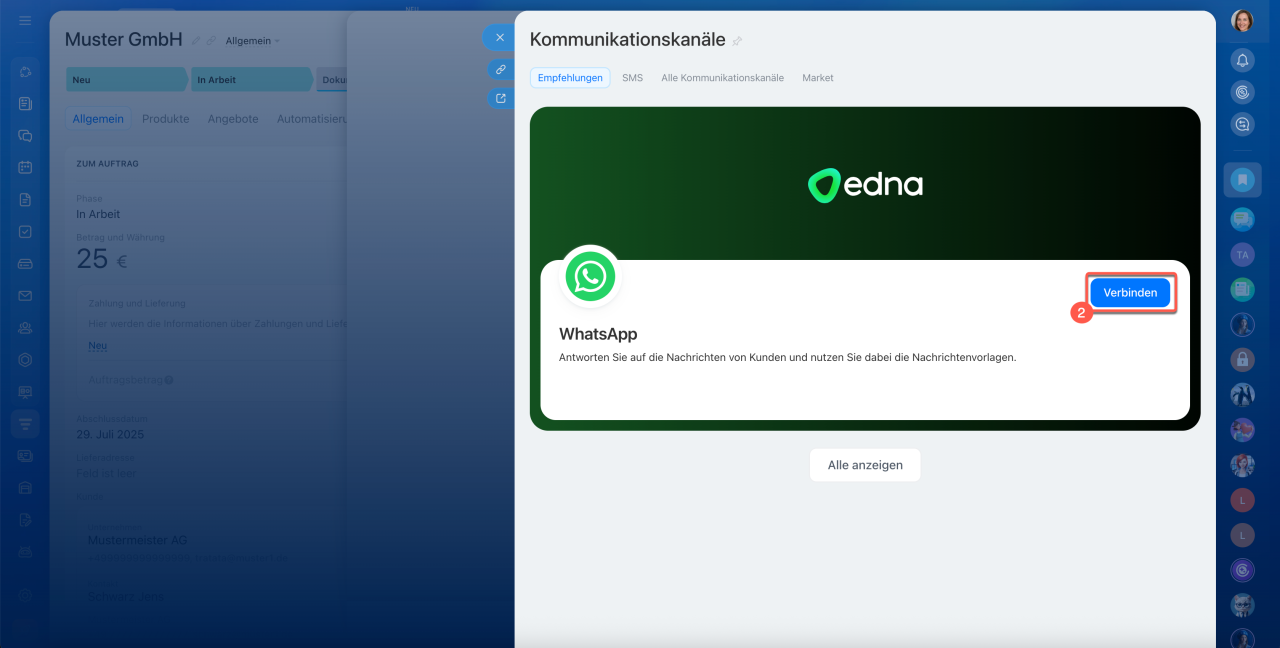Click the Verbinden button for WhatsApp
The image size is (1280, 648).
pos(1129,293)
